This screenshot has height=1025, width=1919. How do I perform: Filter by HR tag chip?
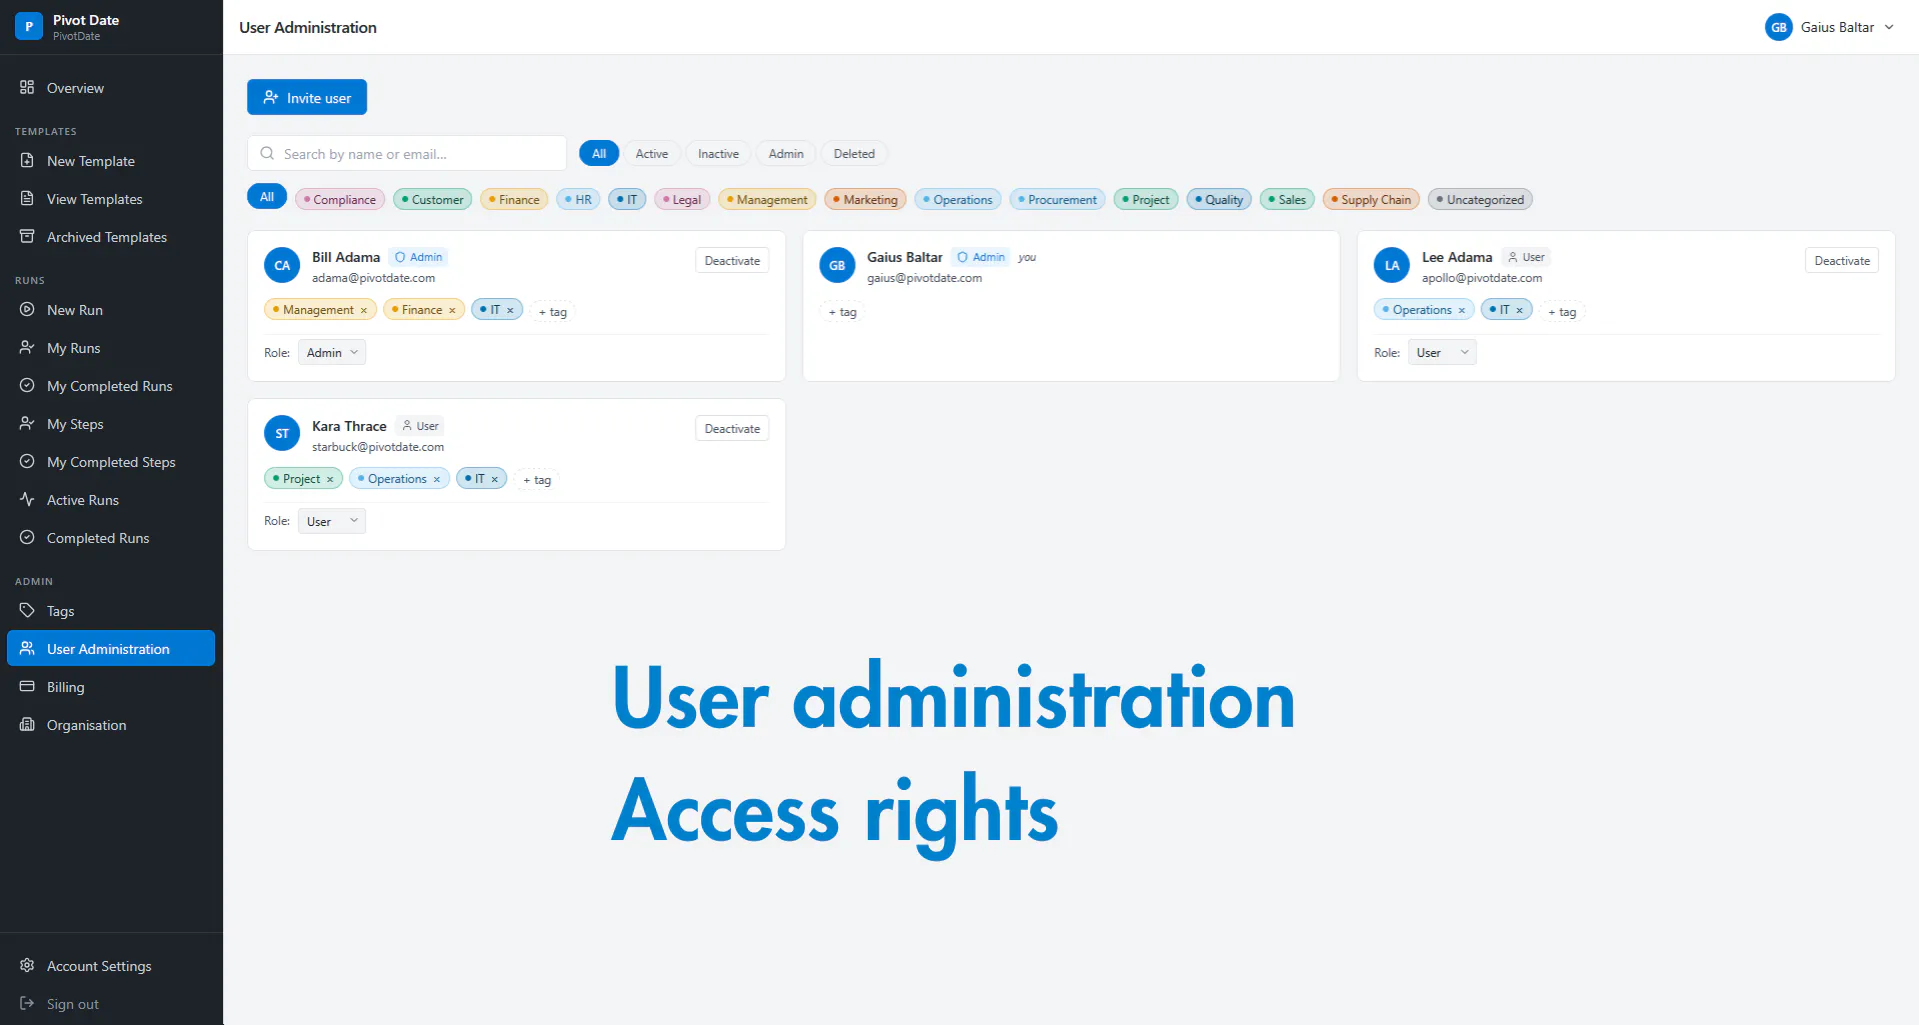[578, 199]
